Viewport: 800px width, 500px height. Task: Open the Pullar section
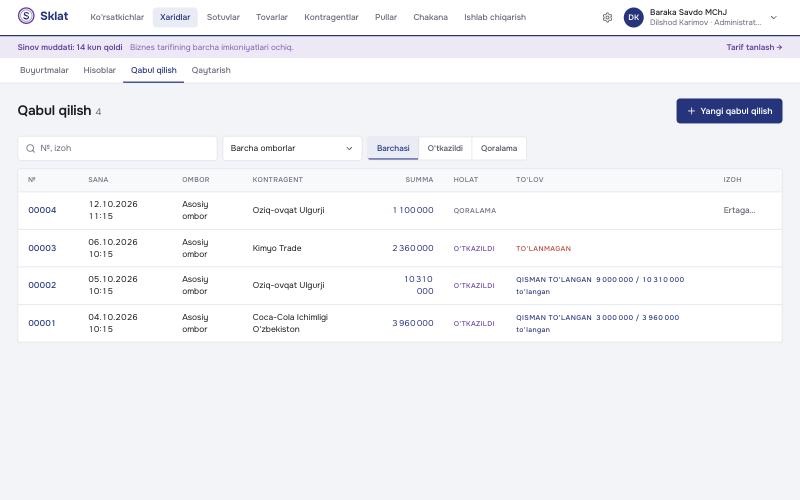click(386, 17)
